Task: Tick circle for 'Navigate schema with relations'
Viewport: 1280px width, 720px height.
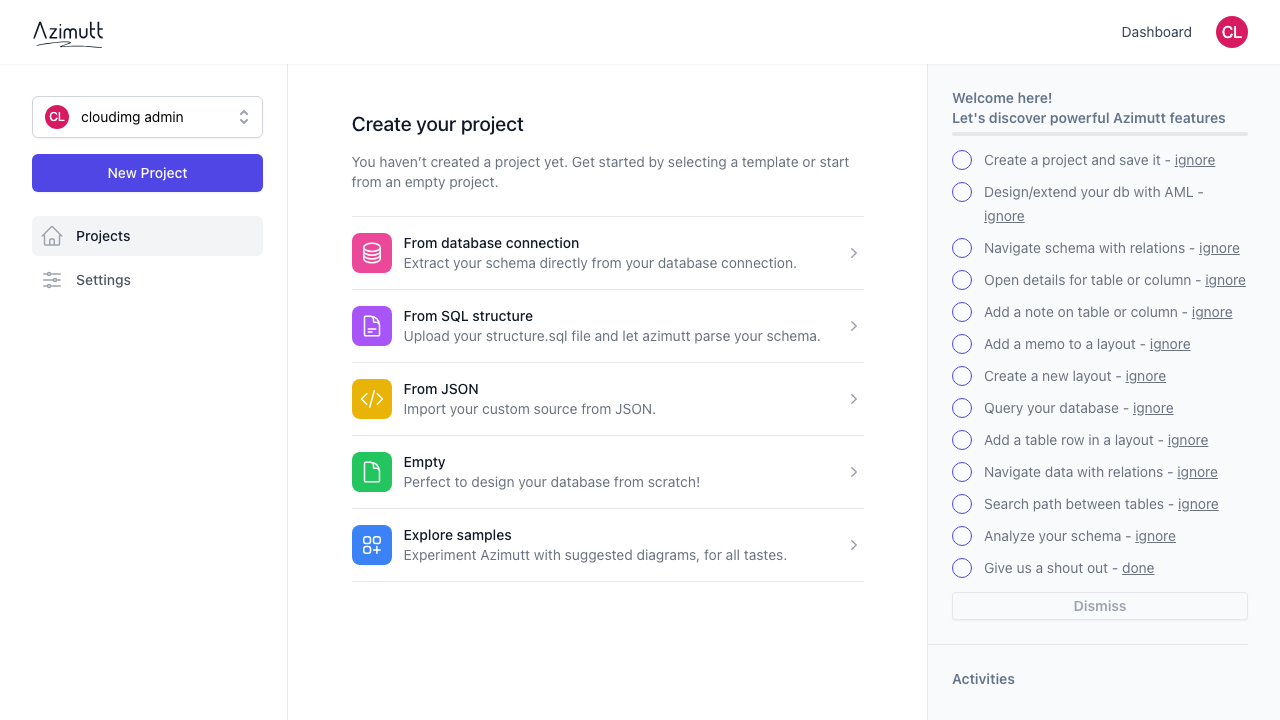Action: coord(962,248)
